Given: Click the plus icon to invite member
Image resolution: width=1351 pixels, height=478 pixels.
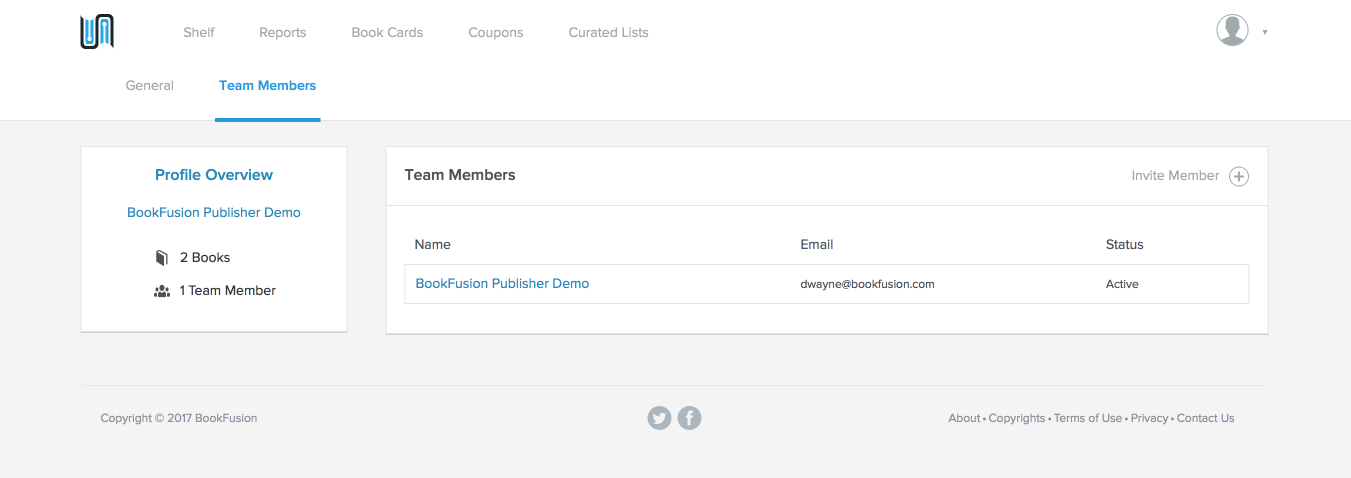Looking at the screenshot, I should [x=1239, y=177].
